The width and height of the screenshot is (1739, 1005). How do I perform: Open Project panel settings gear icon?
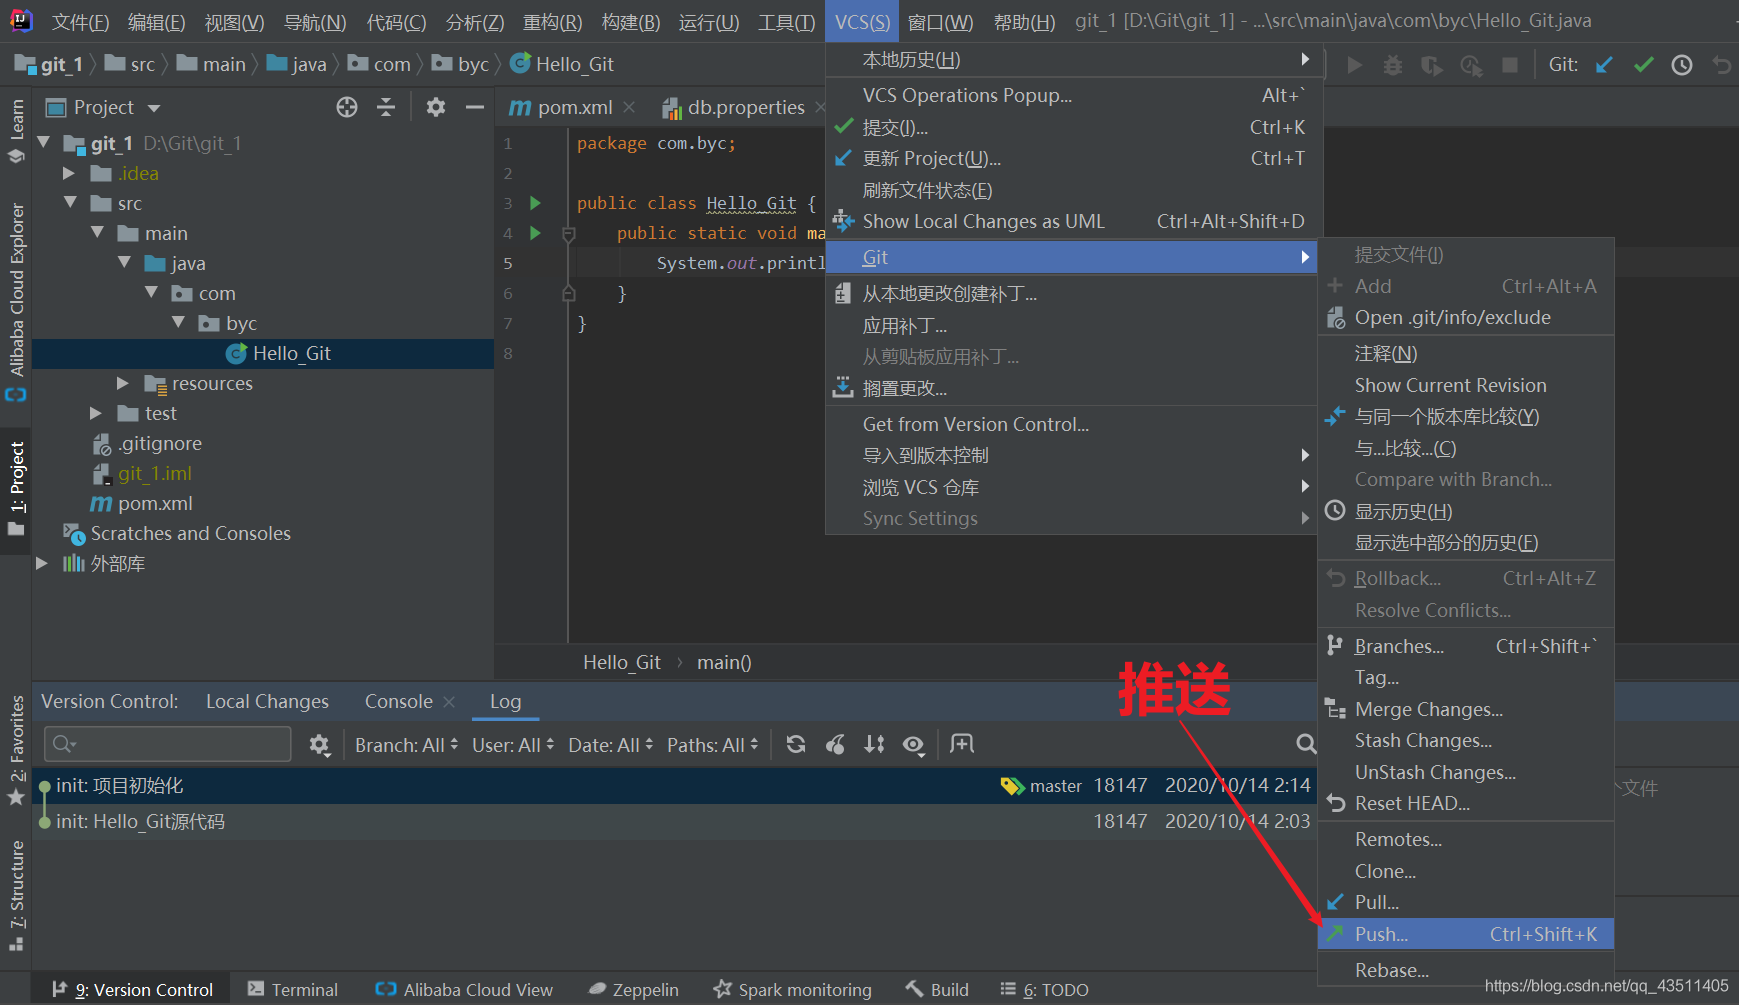pos(435,108)
